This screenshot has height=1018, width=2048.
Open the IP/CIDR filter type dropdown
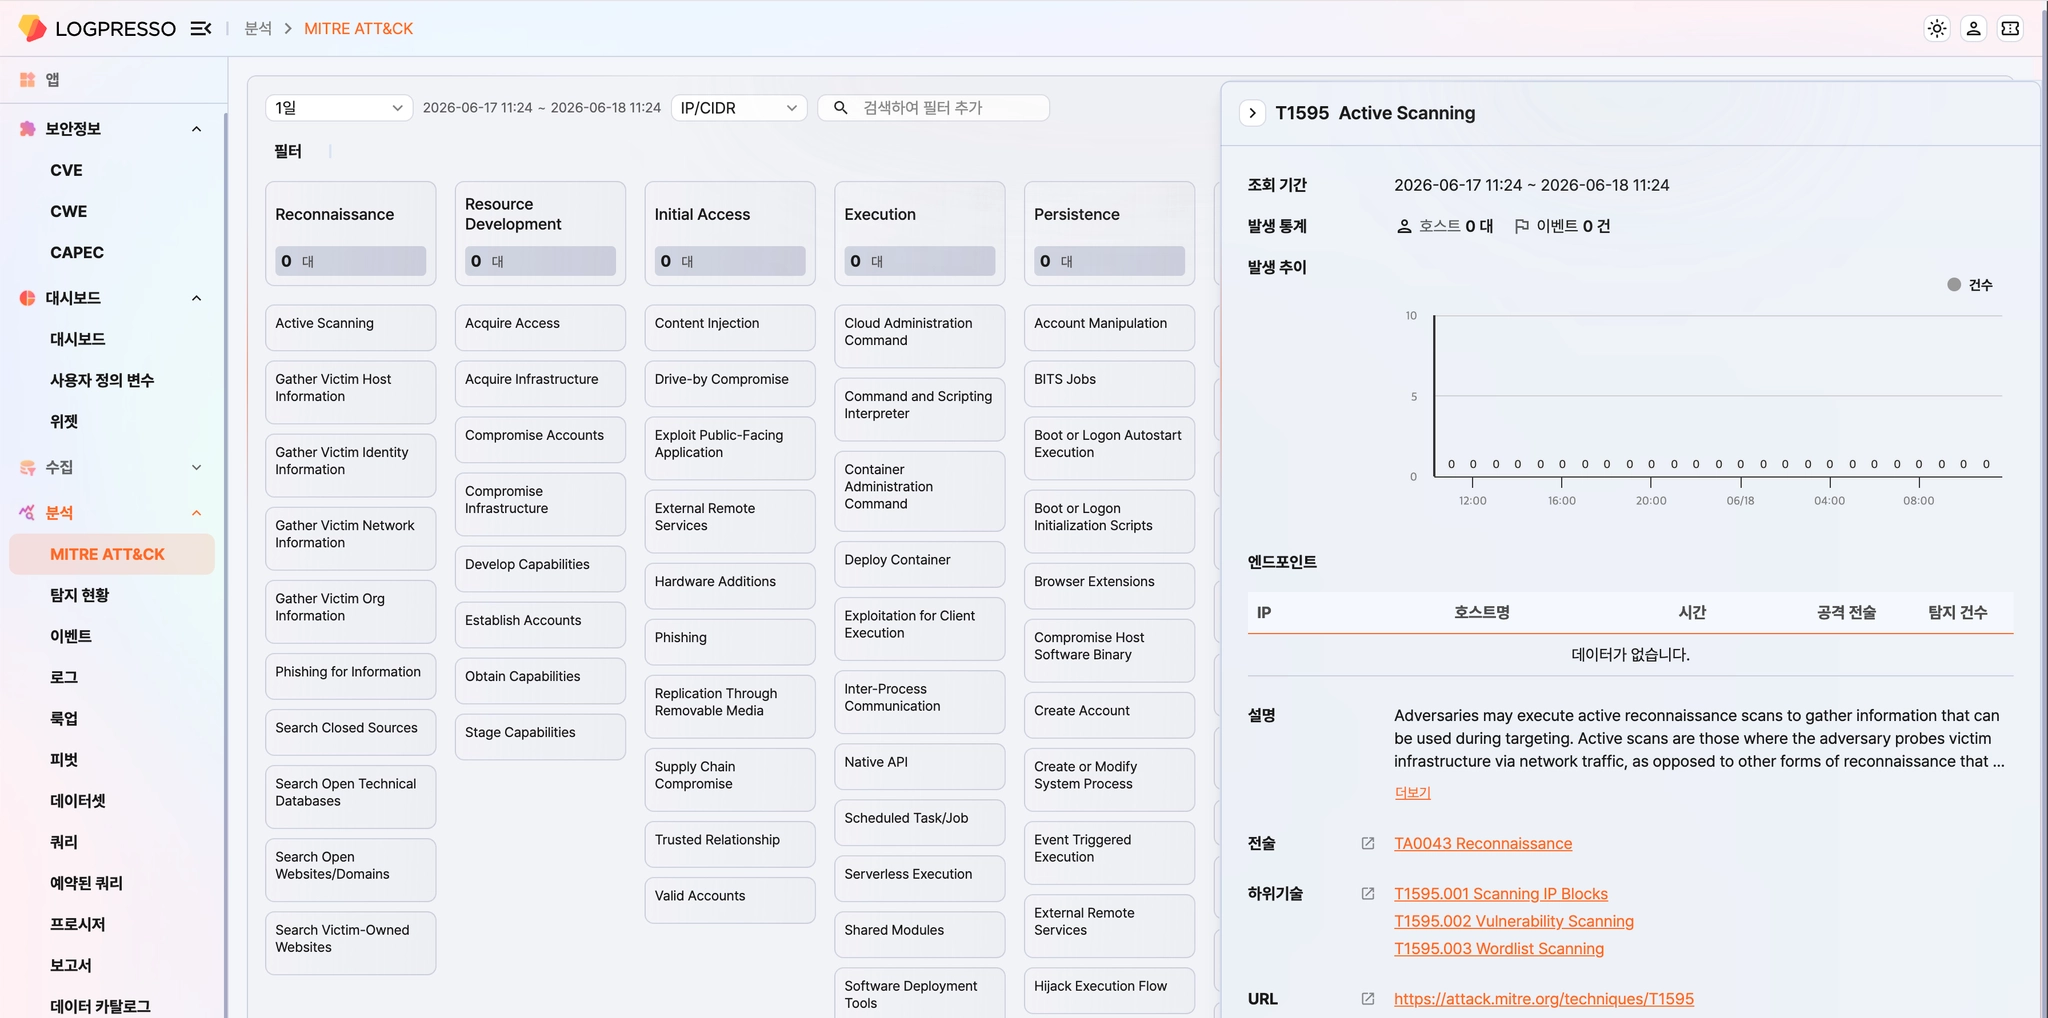tap(740, 108)
